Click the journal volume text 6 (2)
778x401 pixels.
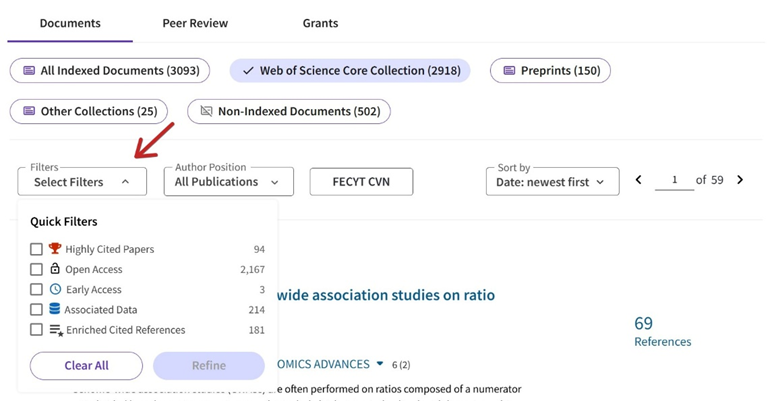pos(401,365)
